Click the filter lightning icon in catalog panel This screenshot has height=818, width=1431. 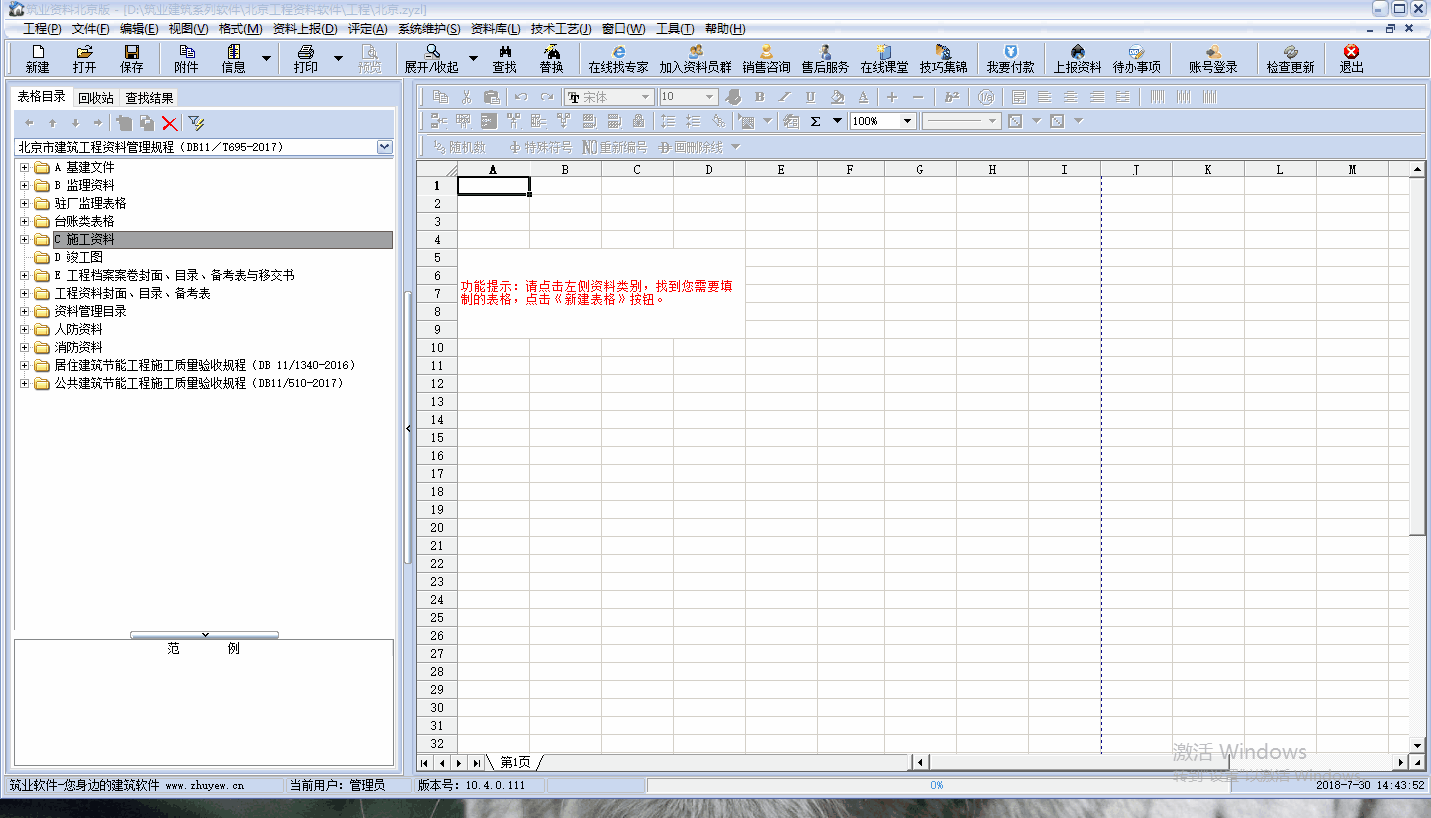[x=196, y=123]
